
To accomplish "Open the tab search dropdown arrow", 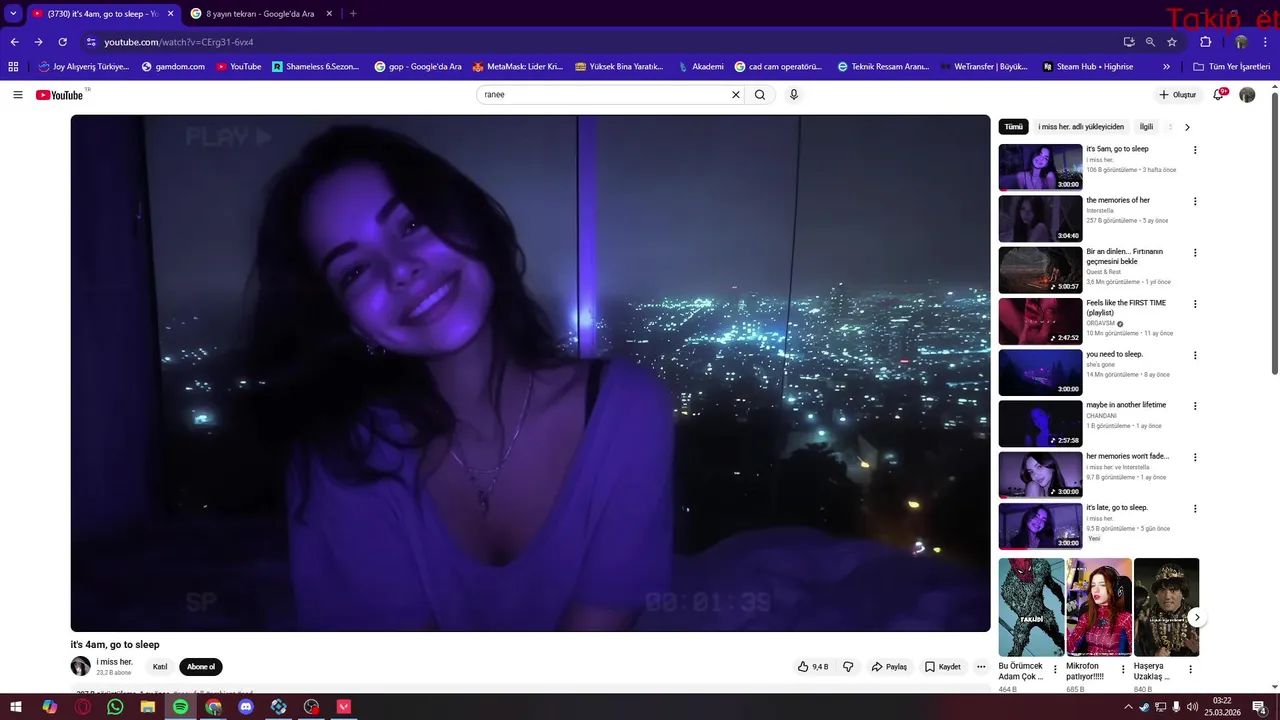I will [x=13, y=14].
